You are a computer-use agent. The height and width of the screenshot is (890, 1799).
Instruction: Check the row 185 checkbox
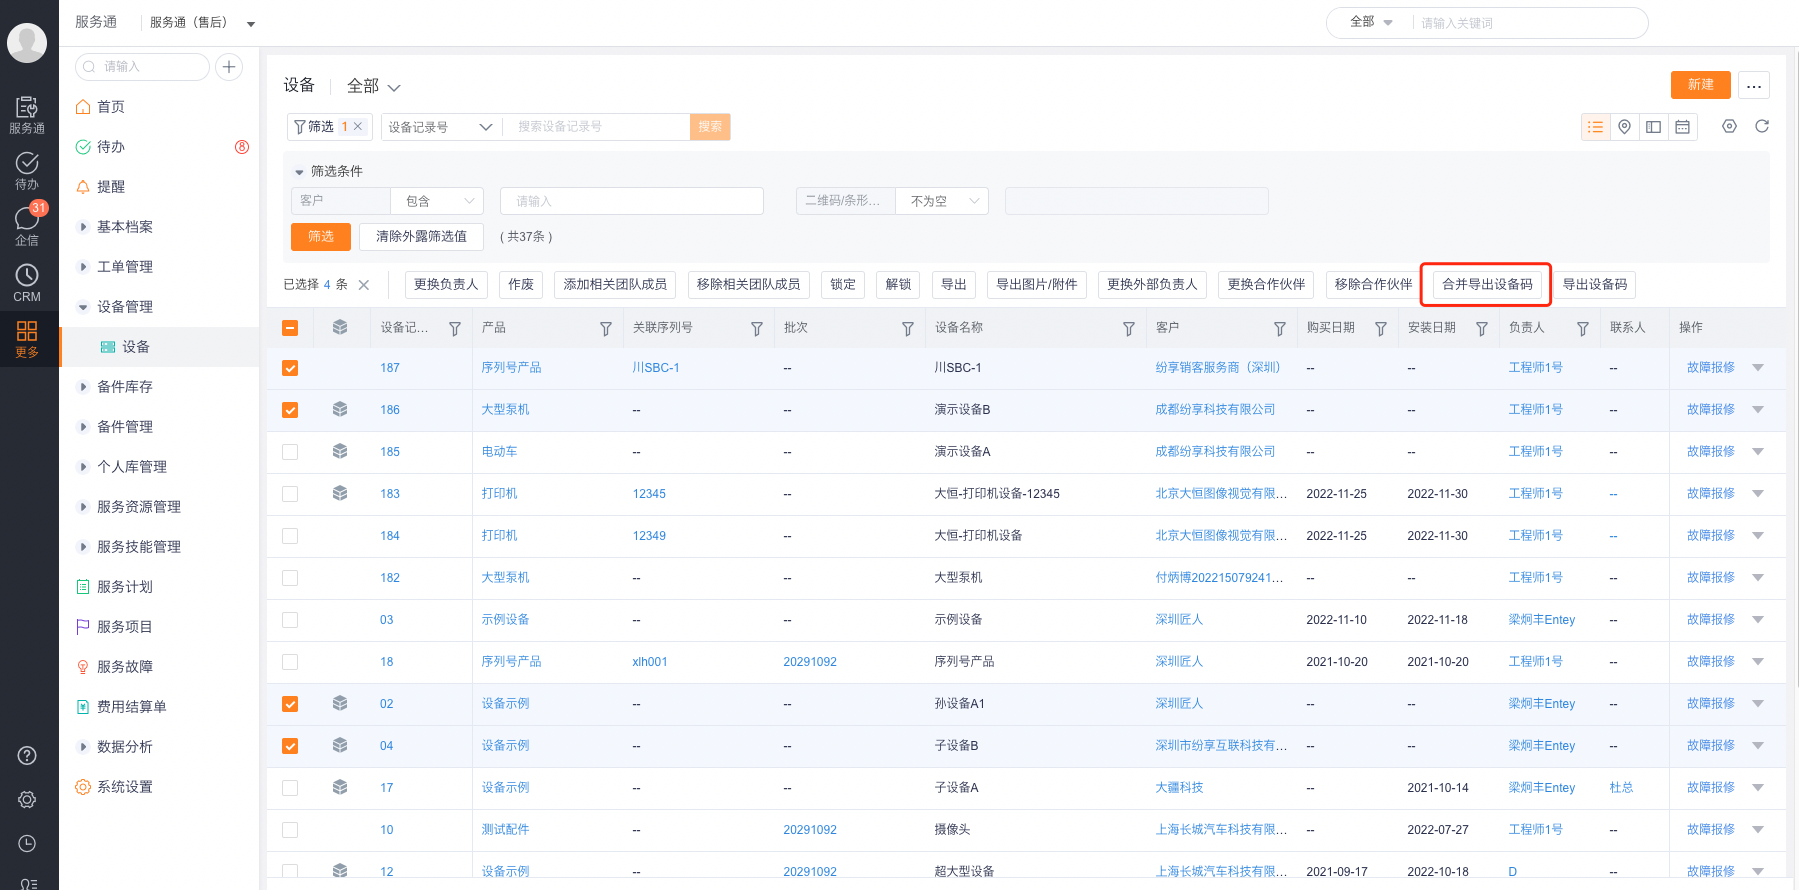click(x=290, y=452)
